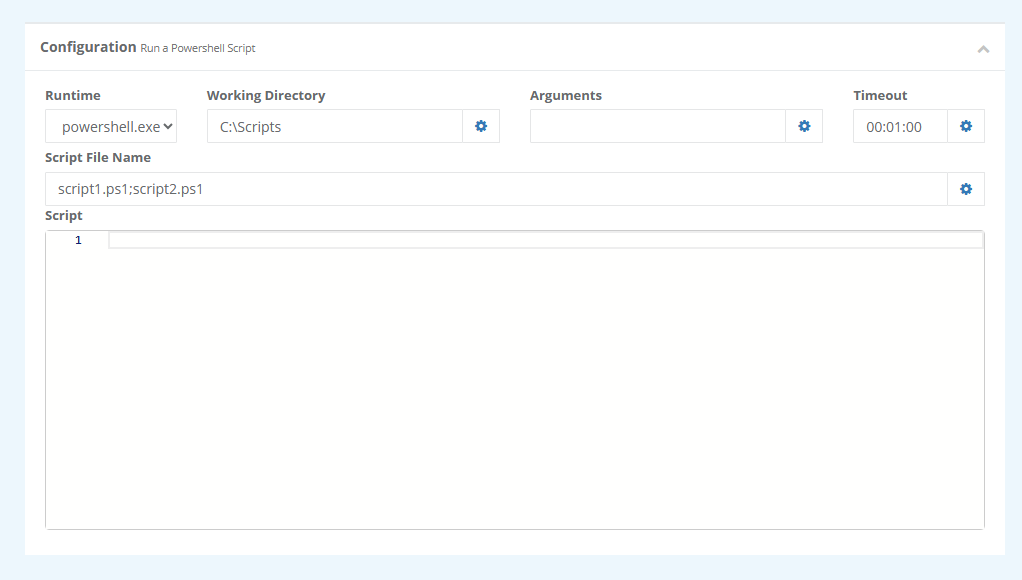This screenshot has height=580, width=1022.
Task: Click line number 1 in the editor gutter
Action: (x=78, y=240)
